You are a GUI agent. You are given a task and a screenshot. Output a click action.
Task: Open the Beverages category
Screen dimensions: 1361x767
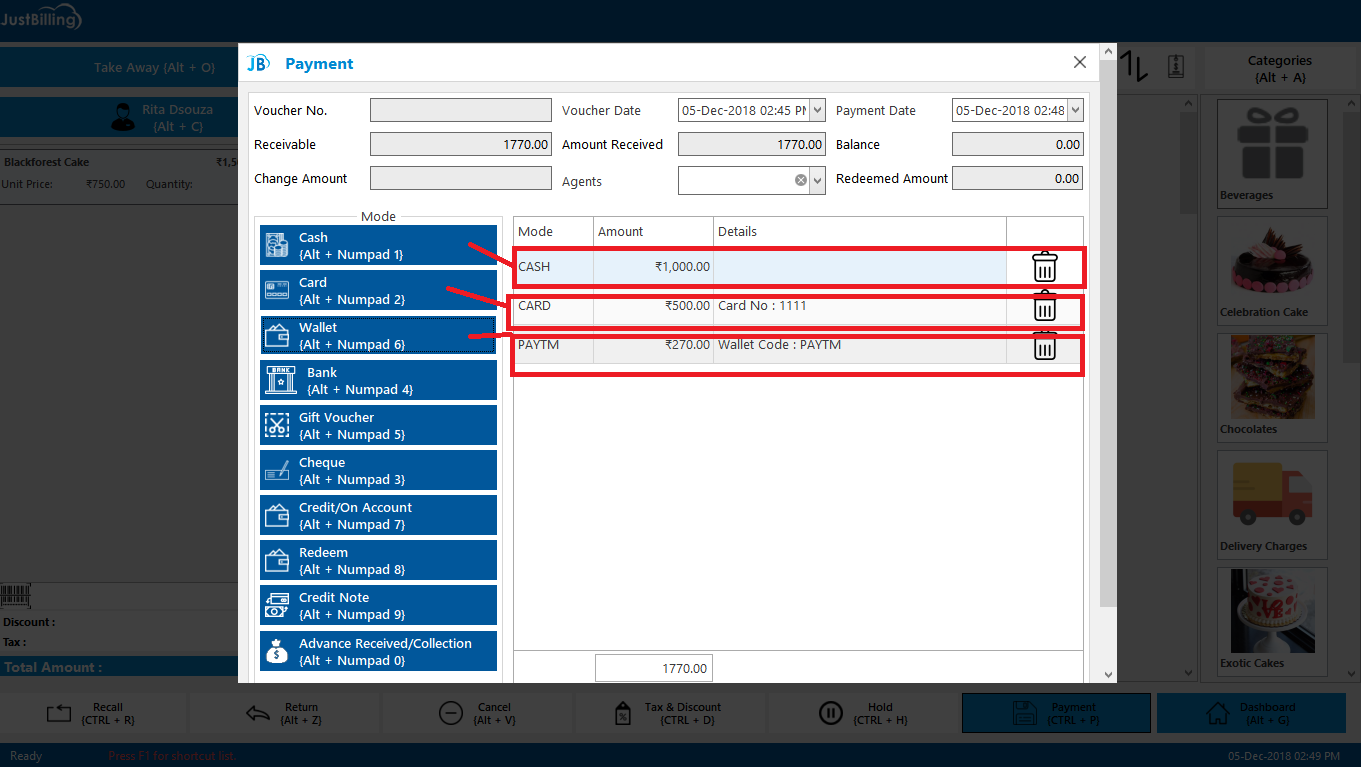pos(1272,152)
